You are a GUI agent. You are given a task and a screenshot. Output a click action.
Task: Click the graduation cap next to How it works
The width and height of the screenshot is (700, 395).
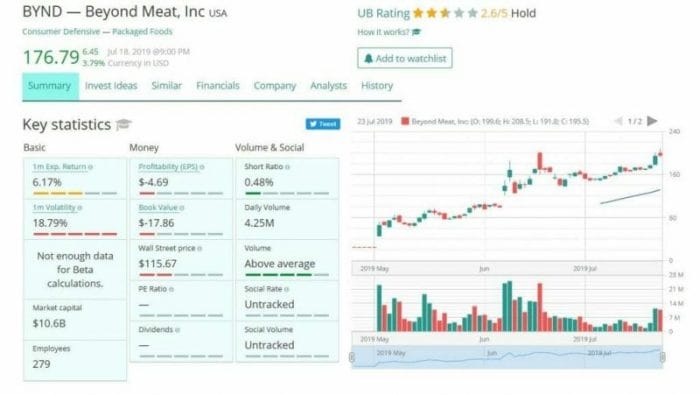coord(417,32)
